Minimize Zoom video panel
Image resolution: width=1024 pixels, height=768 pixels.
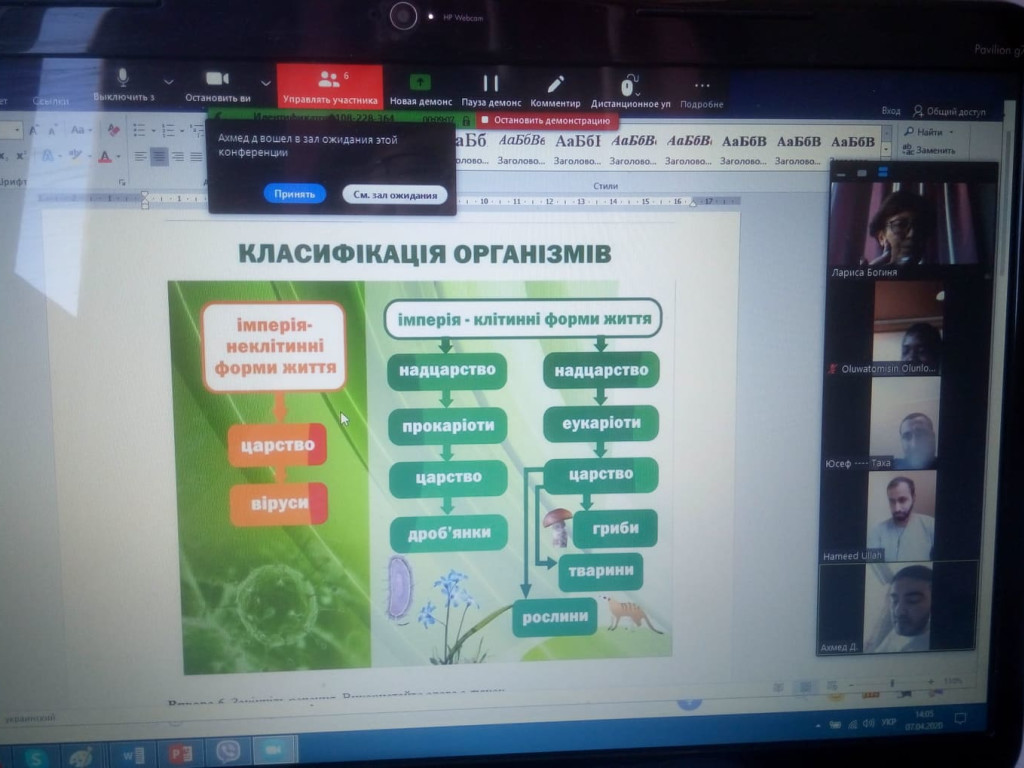[x=842, y=174]
